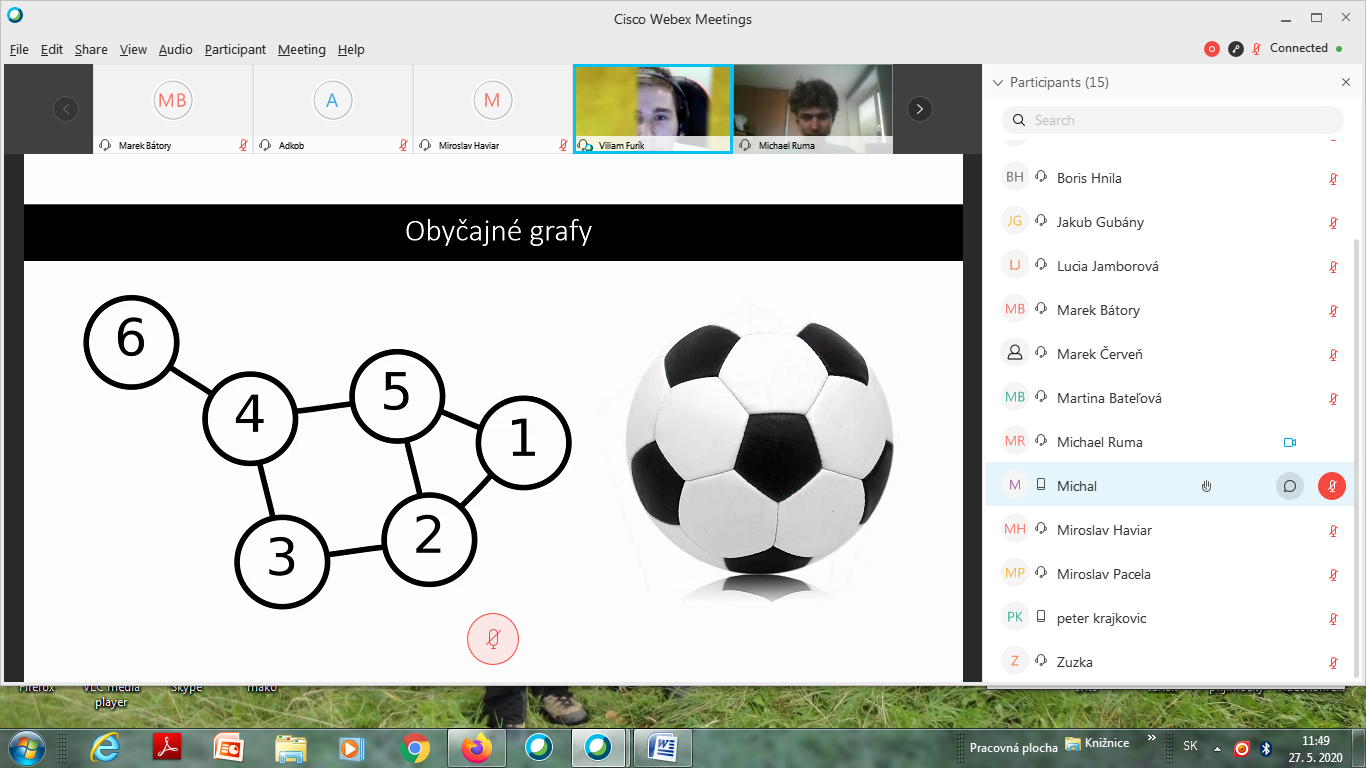Open the Participant menu
This screenshot has height=768, width=1366.
(x=235, y=49)
